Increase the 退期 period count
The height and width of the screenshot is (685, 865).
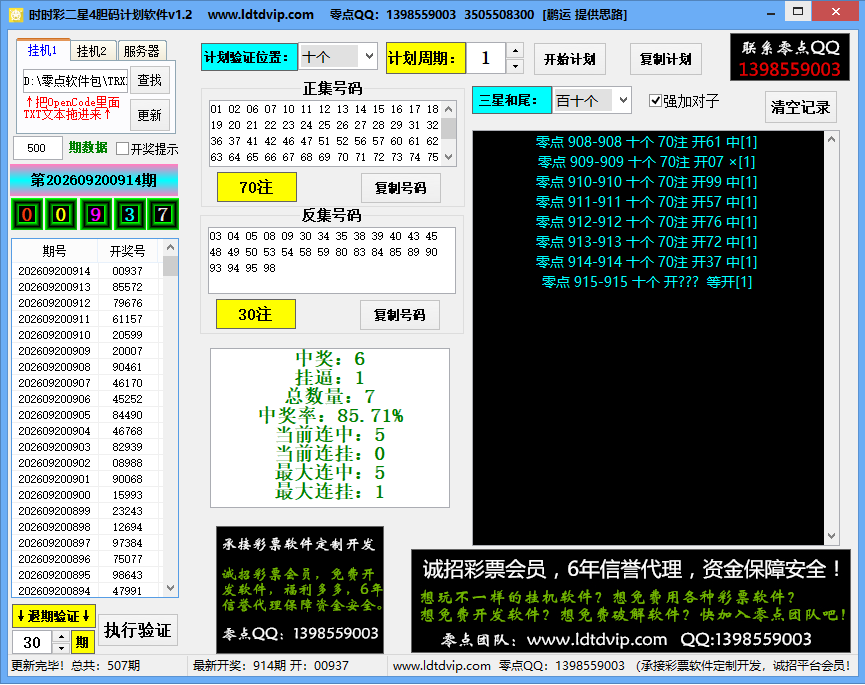click(x=61, y=636)
